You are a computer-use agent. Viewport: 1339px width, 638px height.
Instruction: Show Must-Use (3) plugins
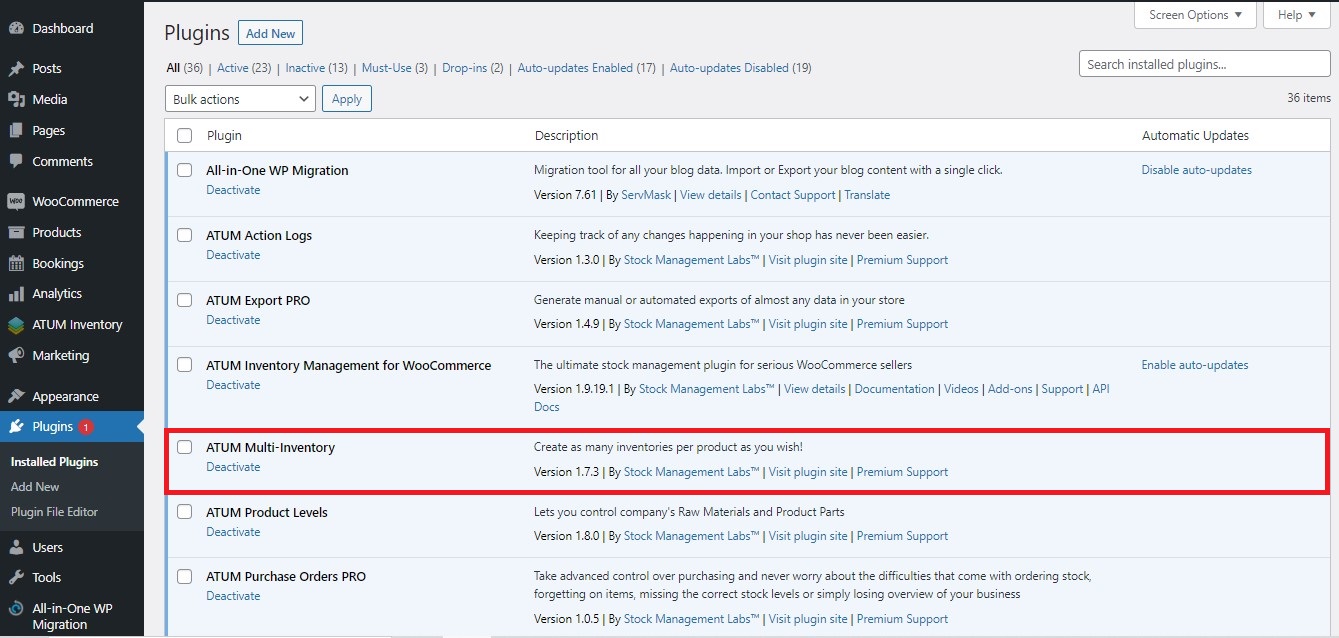(x=395, y=68)
